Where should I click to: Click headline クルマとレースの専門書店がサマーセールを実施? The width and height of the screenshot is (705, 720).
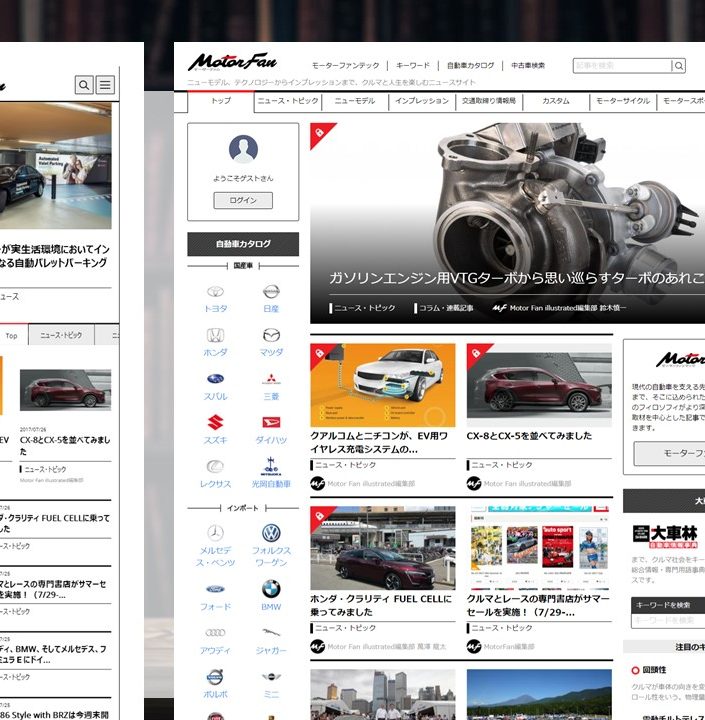pyautogui.click(x=538, y=605)
